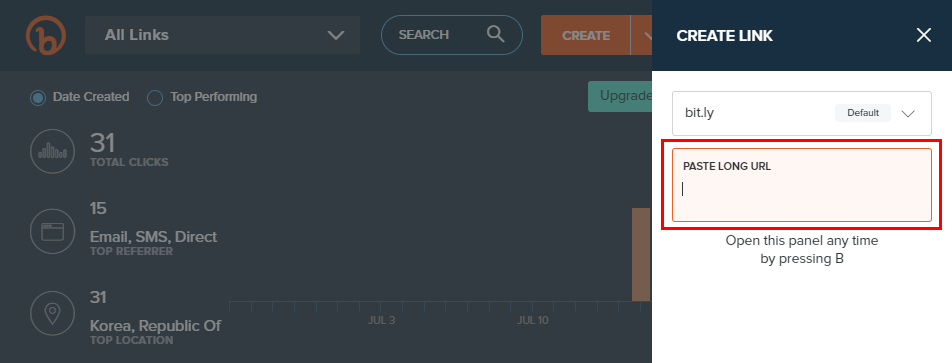Click the JUL 10 axis label
This screenshot has height=363, width=952.
click(533, 320)
